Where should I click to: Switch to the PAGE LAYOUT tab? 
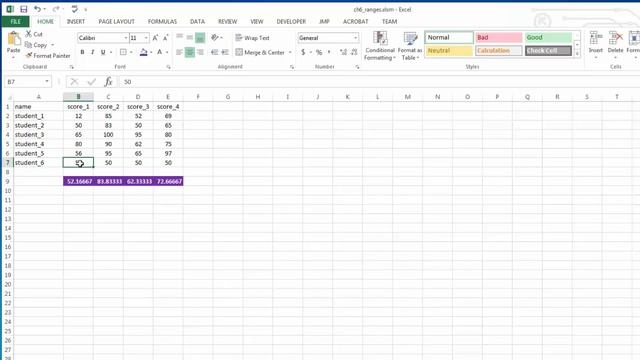(116, 22)
